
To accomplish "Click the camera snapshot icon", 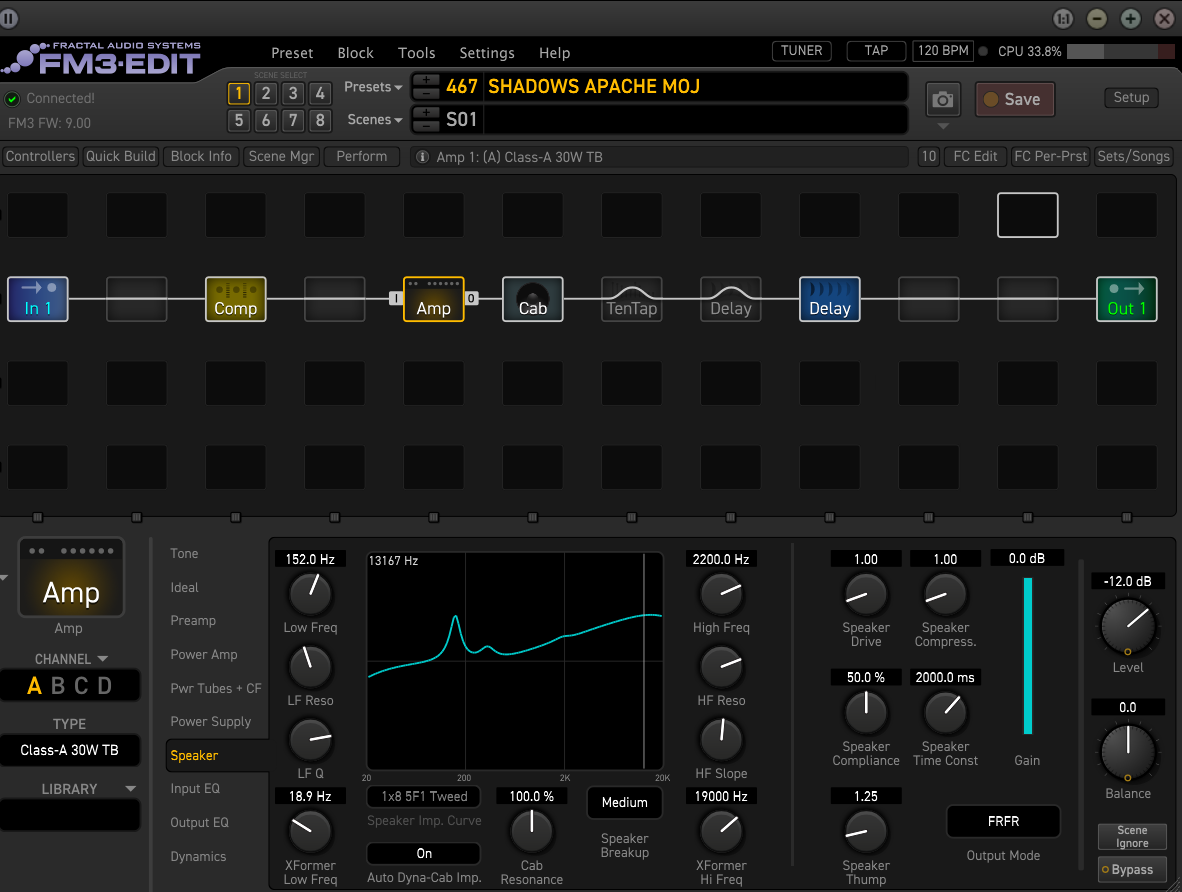I will (x=942, y=100).
